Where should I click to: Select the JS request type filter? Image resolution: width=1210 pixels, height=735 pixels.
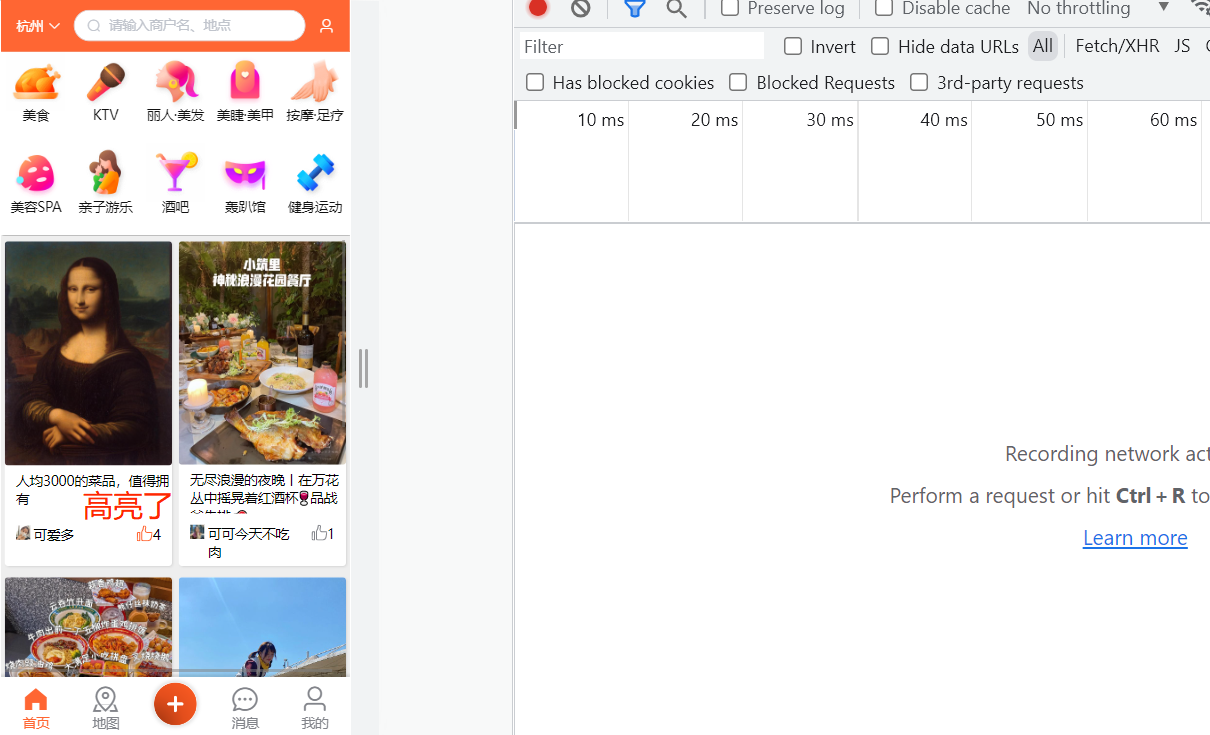click(x=1182, y=46)
